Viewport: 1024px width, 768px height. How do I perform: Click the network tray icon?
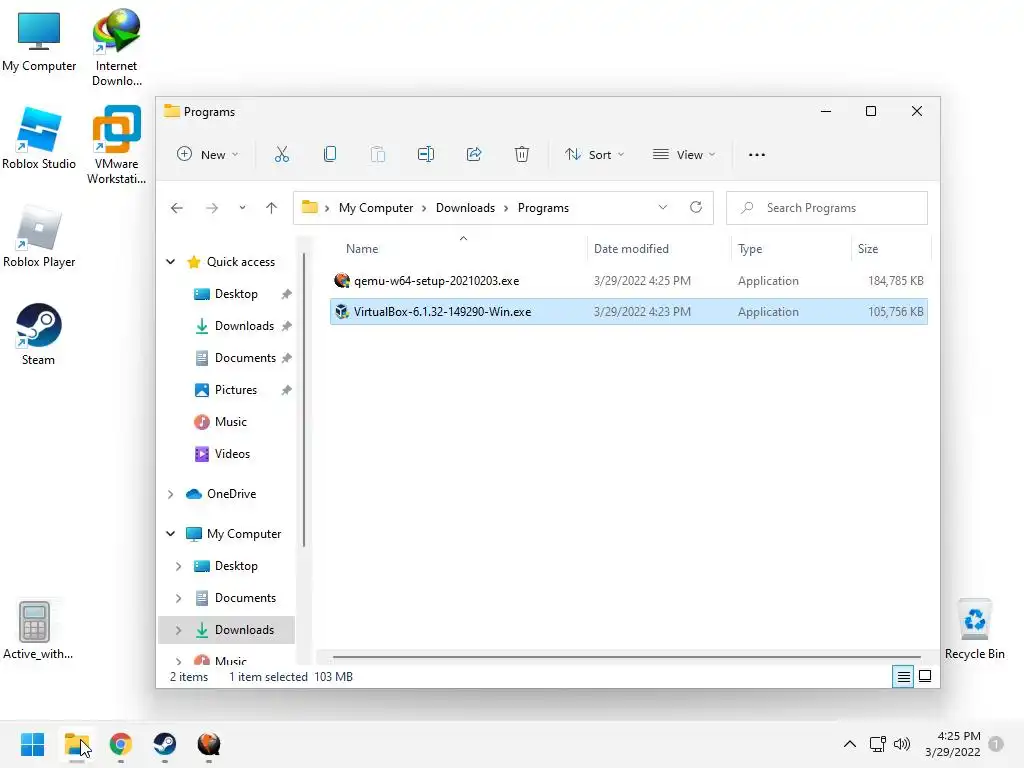[x=877, y=744]
